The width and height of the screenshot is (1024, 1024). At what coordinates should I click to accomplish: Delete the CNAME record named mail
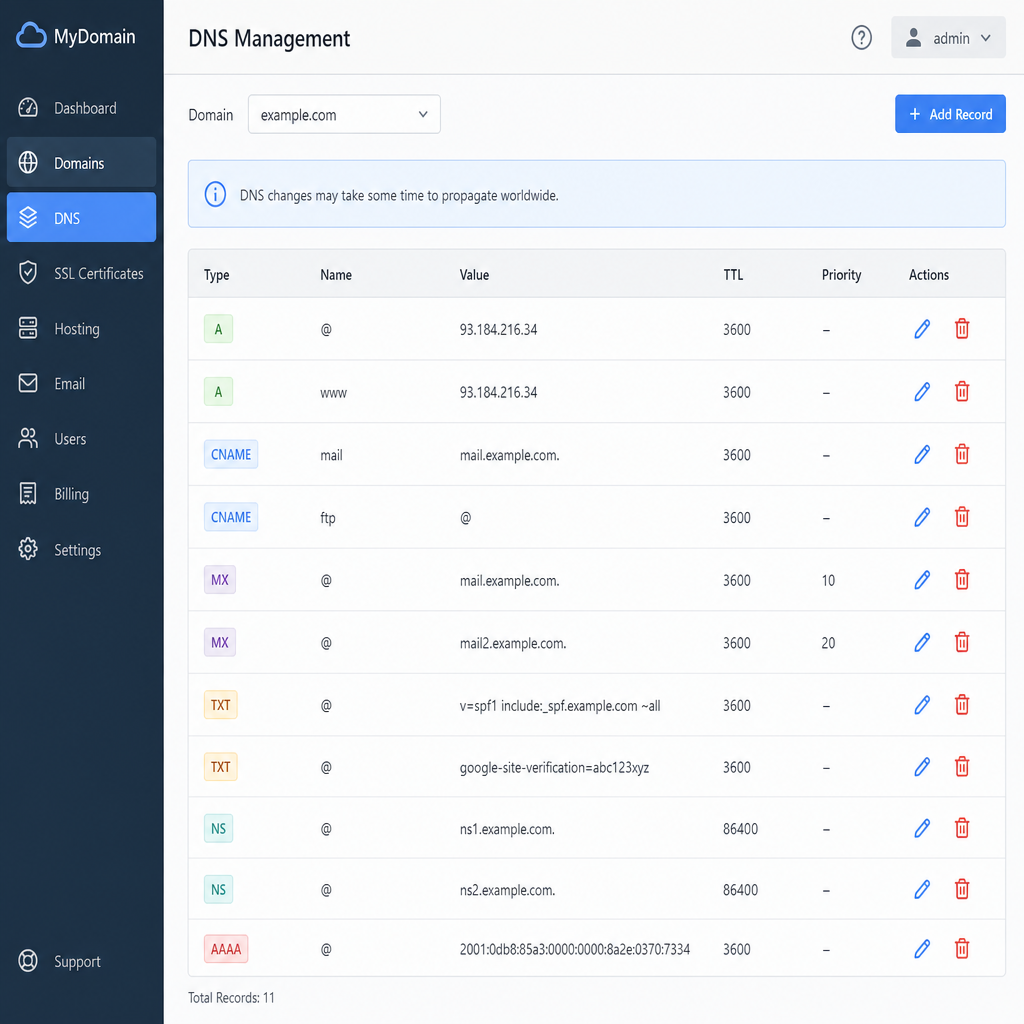tap(961, 455)
